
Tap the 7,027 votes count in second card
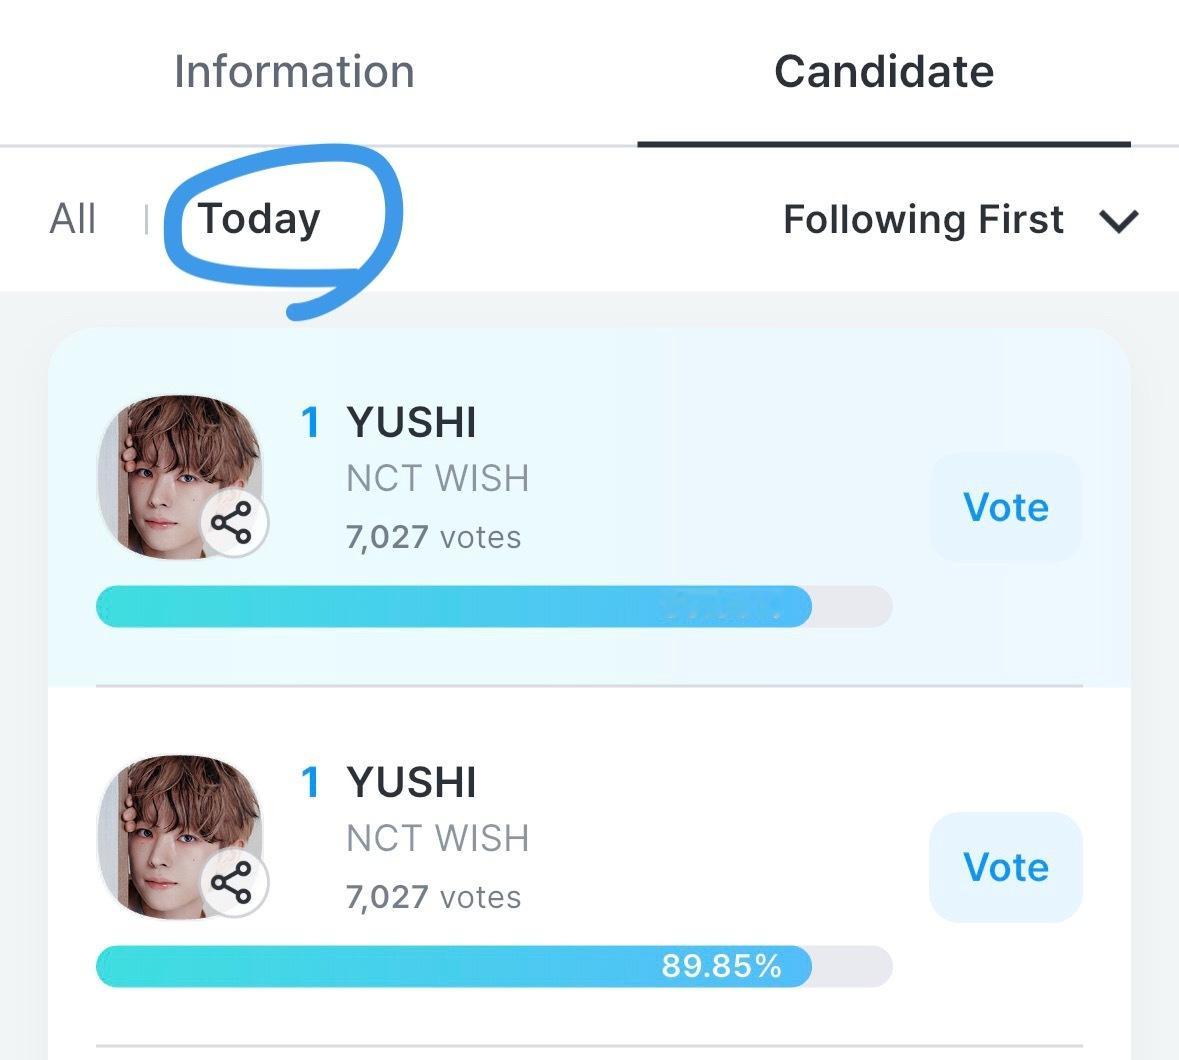434,898
